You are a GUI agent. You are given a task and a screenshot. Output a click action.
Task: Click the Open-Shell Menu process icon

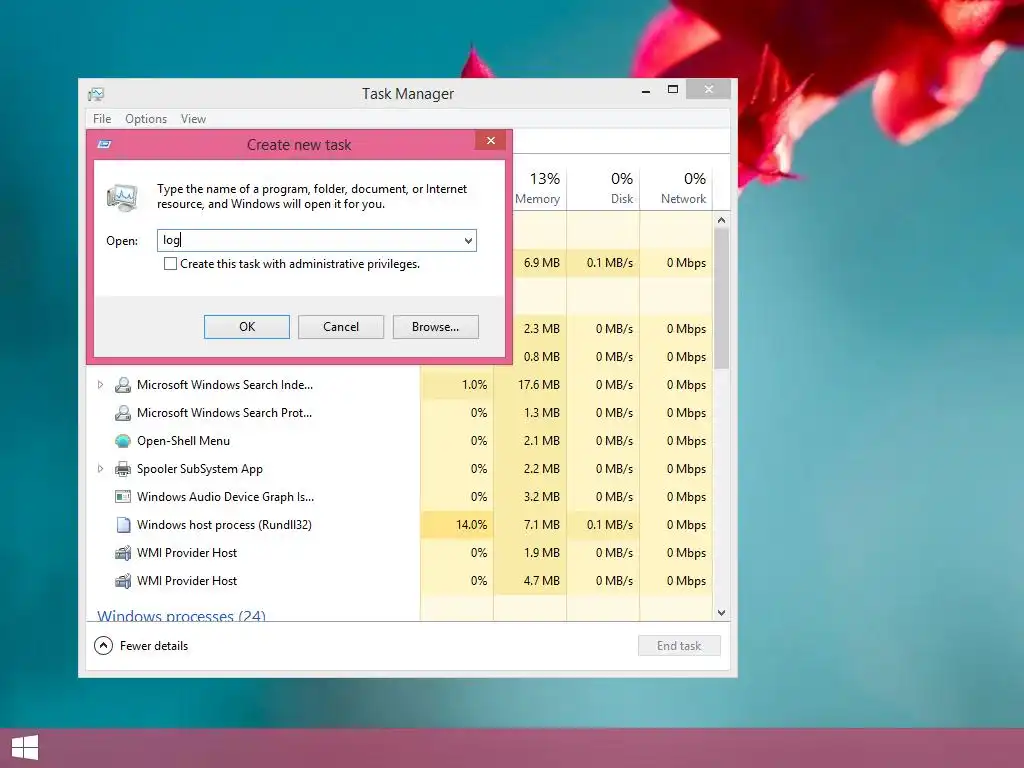[123, 441]
